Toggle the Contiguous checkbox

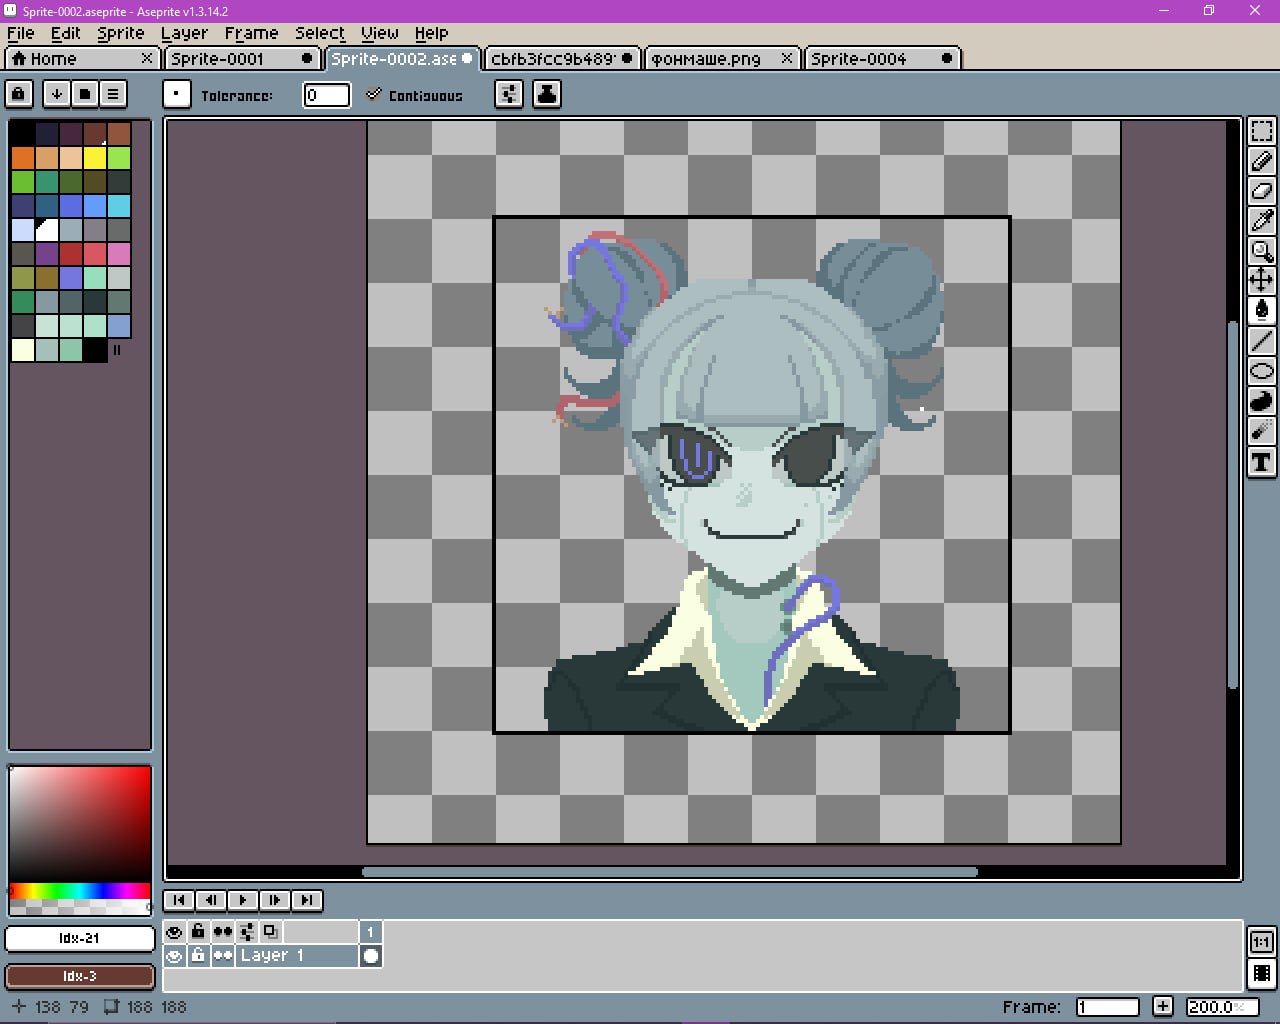pos(374,95)
